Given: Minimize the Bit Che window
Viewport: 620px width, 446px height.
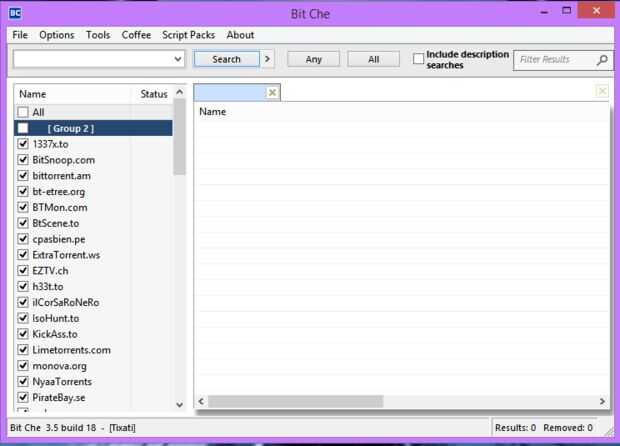Looking at the screenshot, I should pyautogui.click(x=544, y=11).
